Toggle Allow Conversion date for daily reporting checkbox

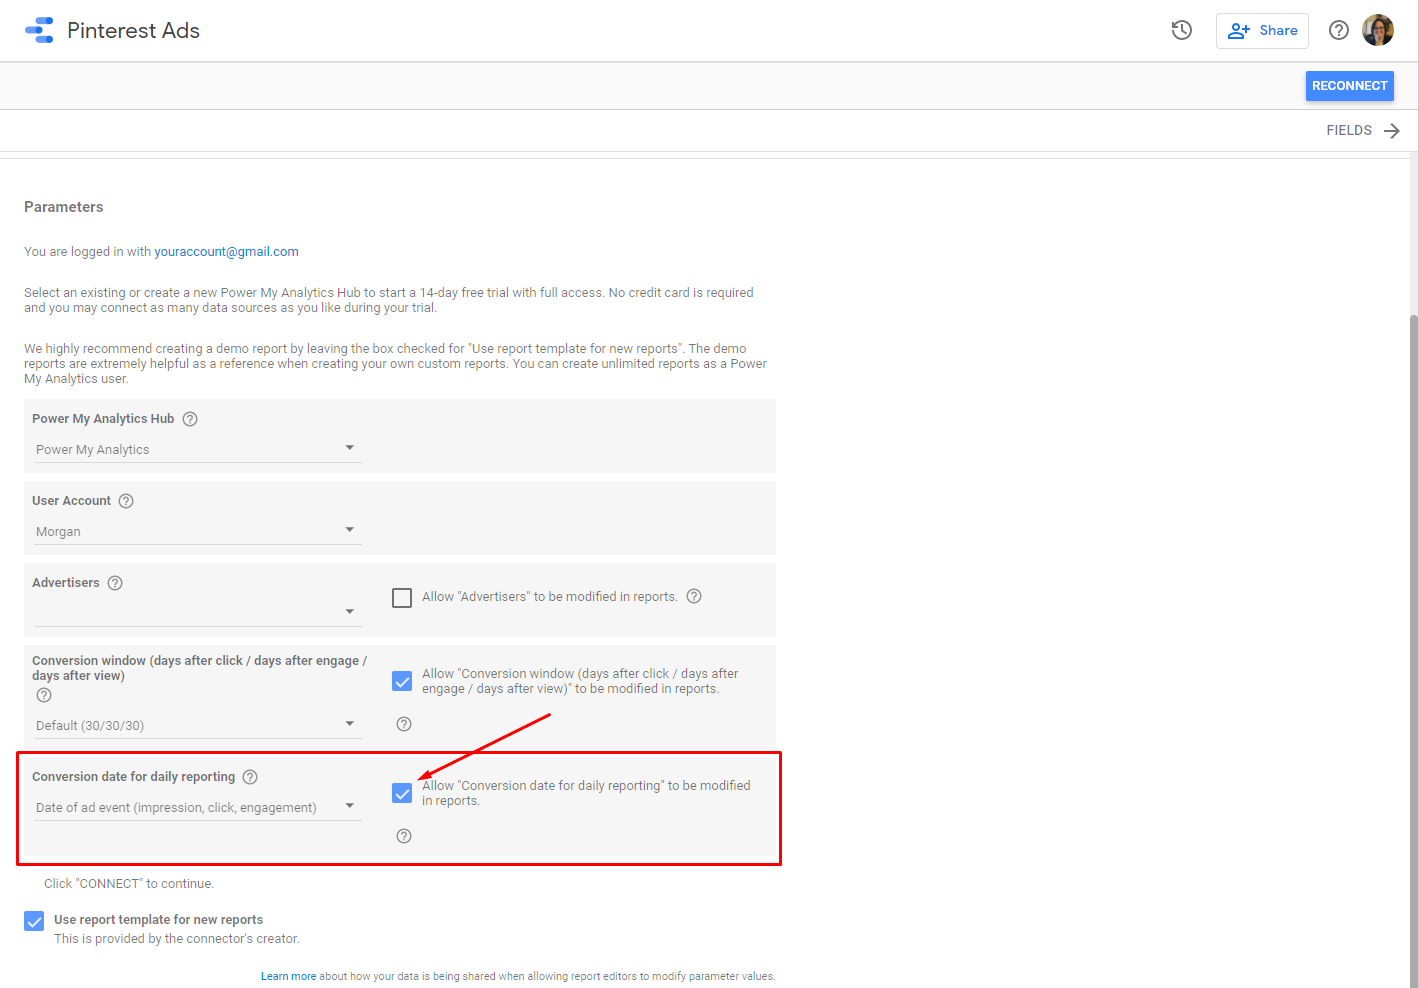tap(402, 793)
